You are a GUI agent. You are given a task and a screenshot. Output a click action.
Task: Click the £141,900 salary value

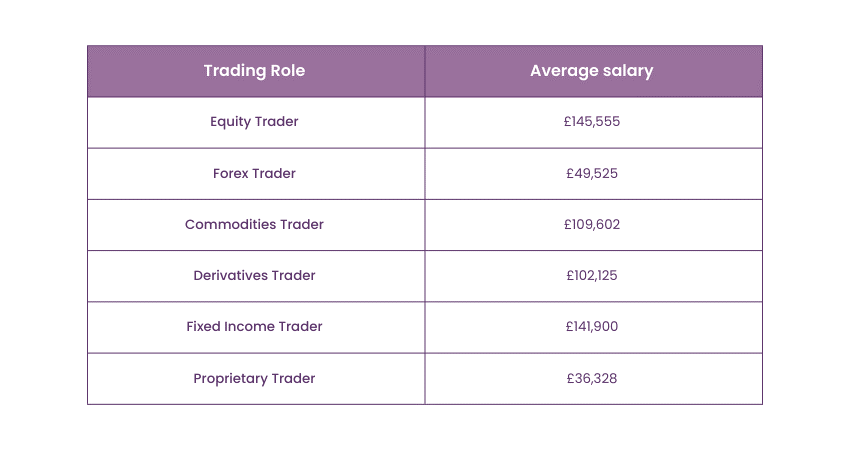tap(591, 326)
